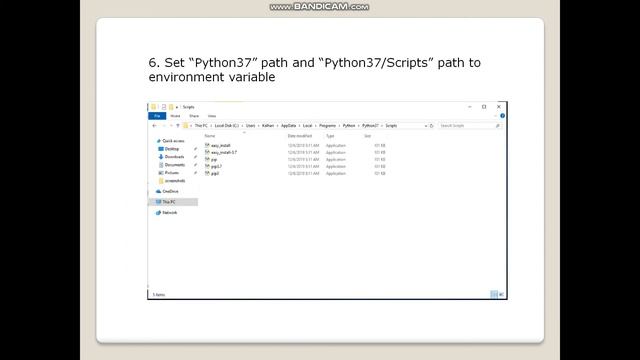Sort files by the Name column header
The height and width of the screenshot is (360, 640).
pos(210,136)
